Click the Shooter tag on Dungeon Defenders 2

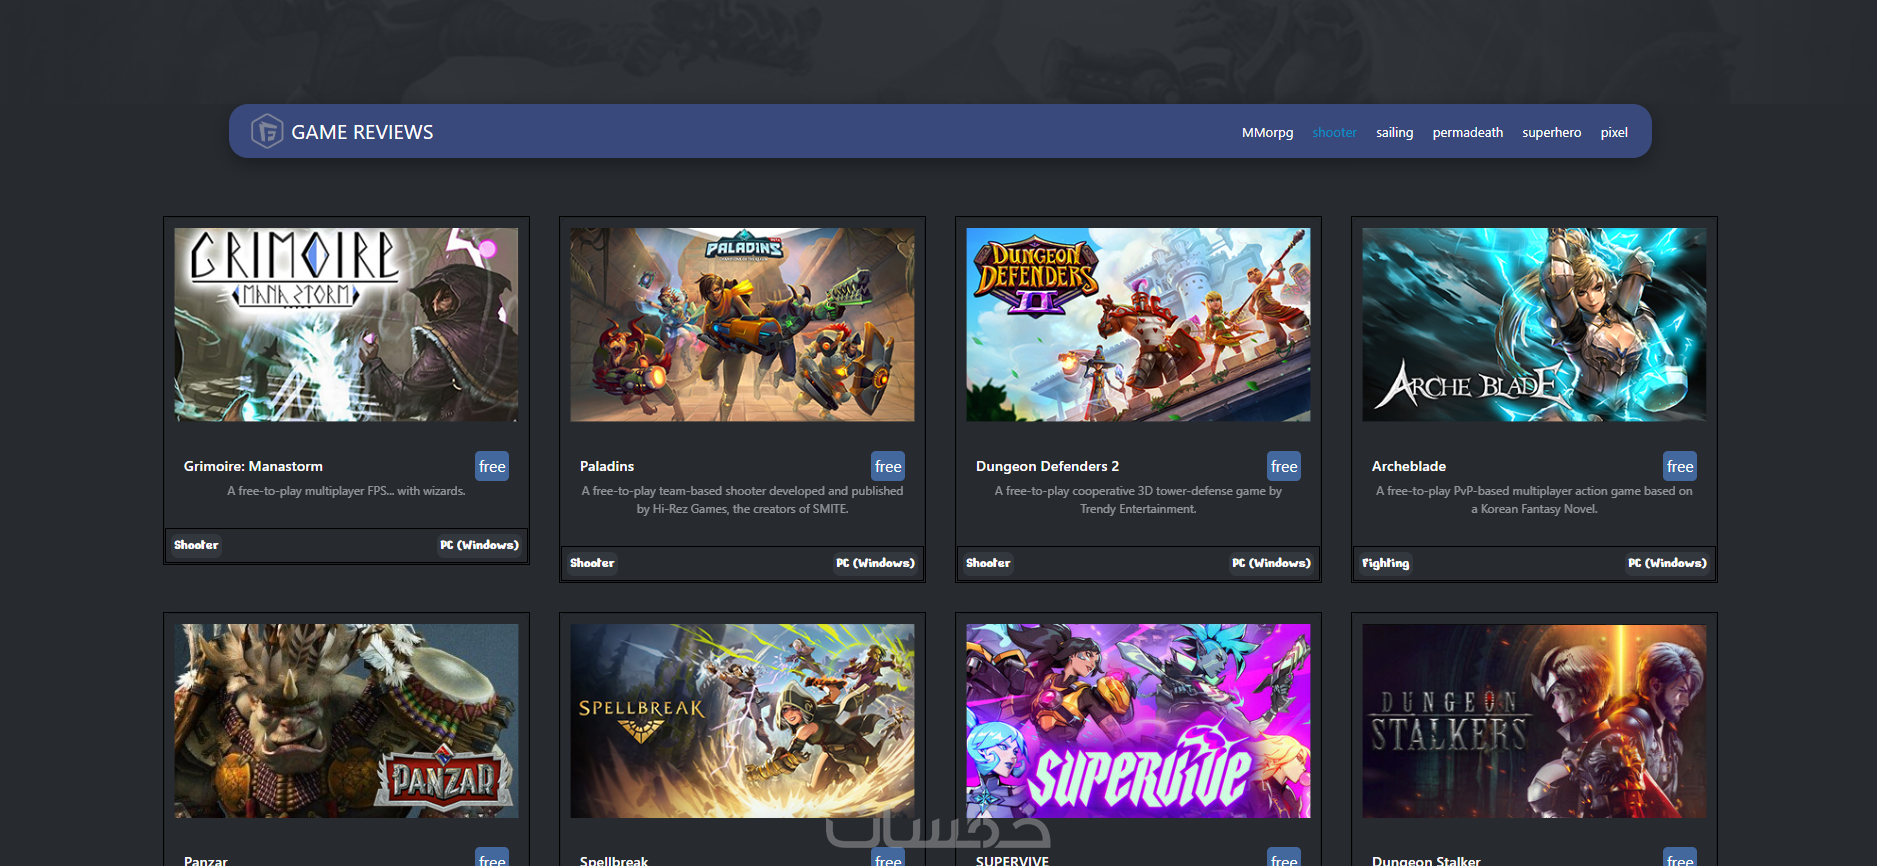(988, 563)
